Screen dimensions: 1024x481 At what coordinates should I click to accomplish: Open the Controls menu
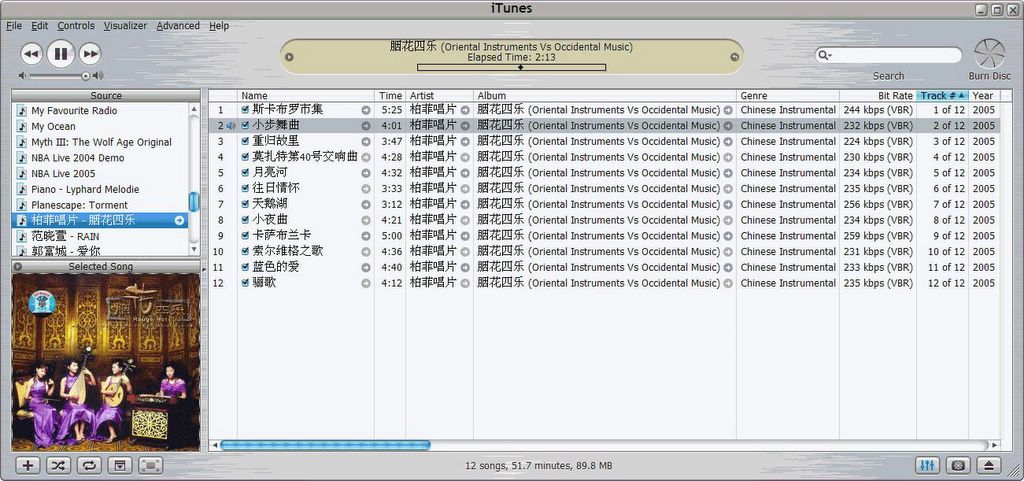coord(76,25)
